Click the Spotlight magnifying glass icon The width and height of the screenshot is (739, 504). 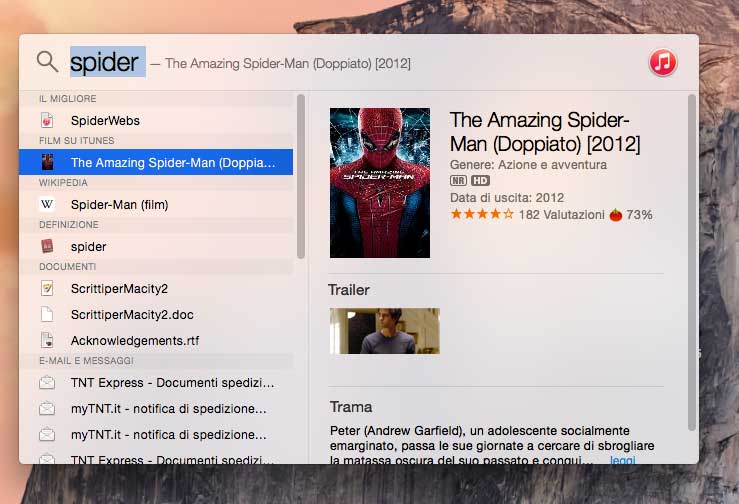pos(47,62)
